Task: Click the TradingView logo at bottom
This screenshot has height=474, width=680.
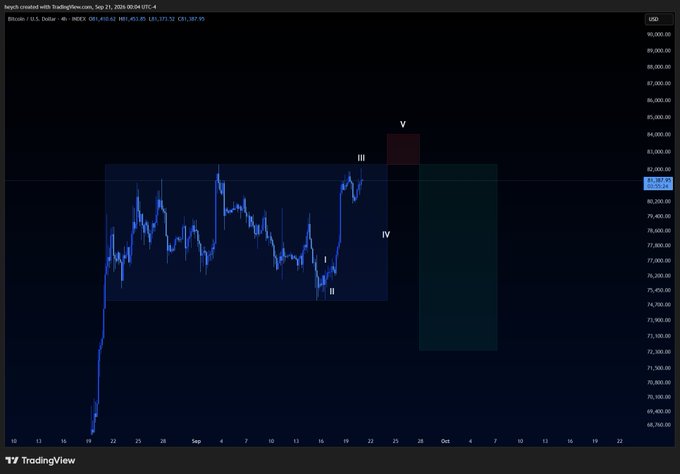Action: (40, 460)
